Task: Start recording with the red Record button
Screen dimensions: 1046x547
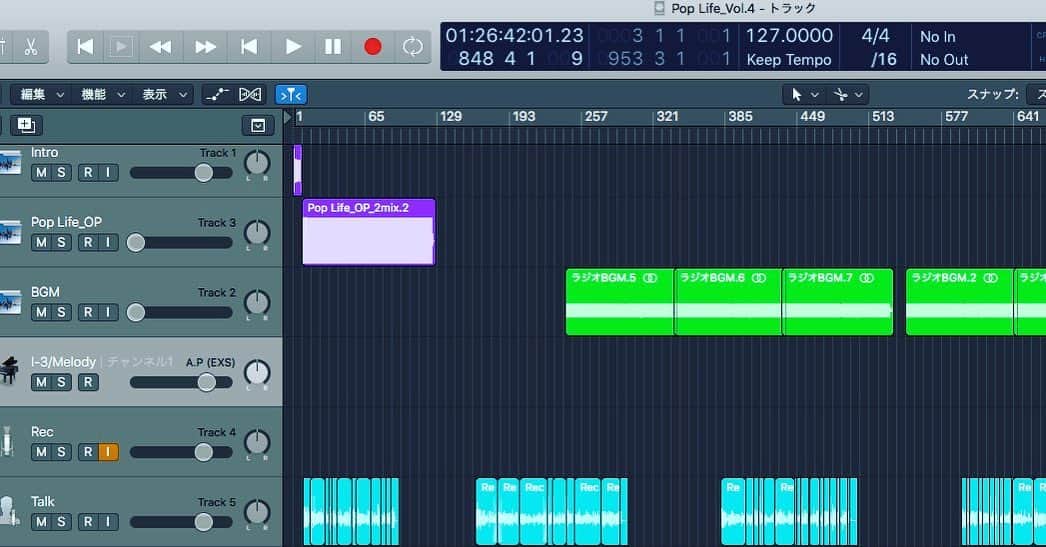Action: 373,47
